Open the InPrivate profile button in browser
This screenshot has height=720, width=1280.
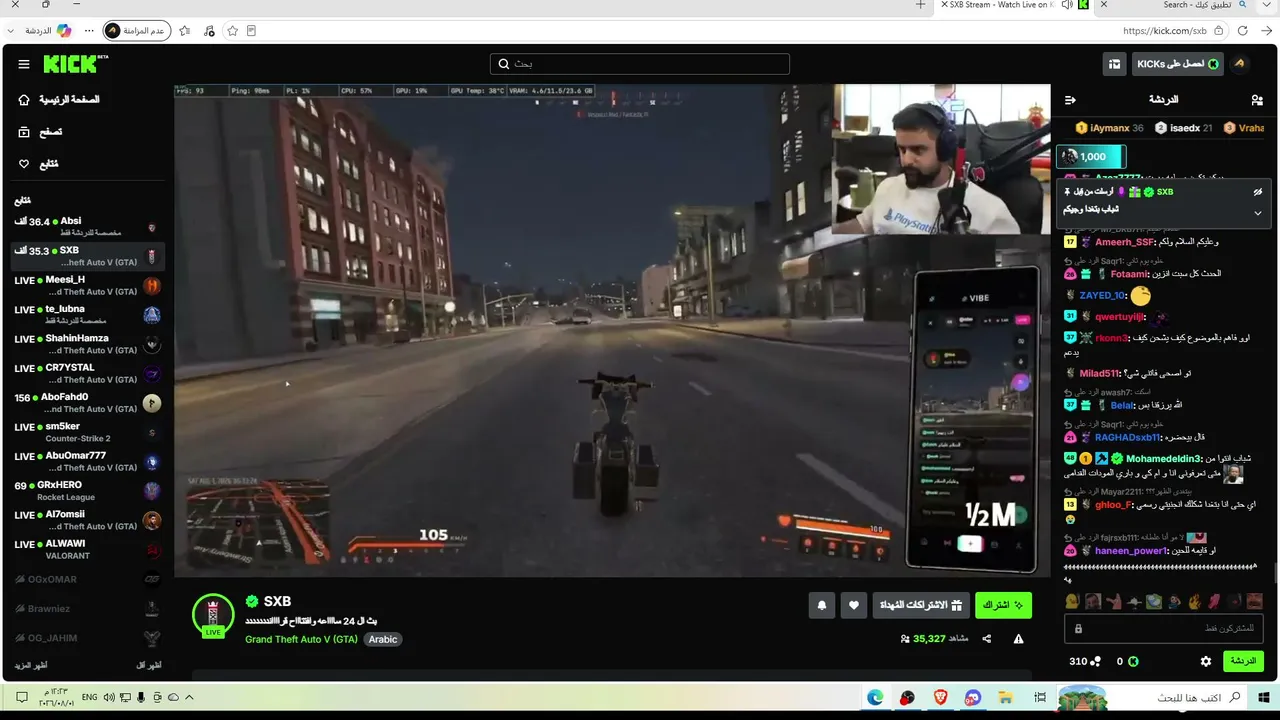tap(138, 31)
